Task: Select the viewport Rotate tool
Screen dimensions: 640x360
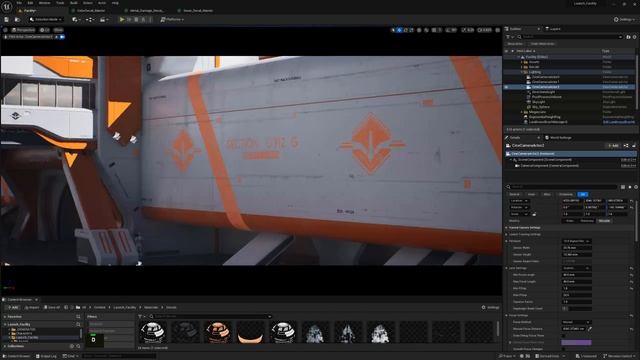Action: 405,30
